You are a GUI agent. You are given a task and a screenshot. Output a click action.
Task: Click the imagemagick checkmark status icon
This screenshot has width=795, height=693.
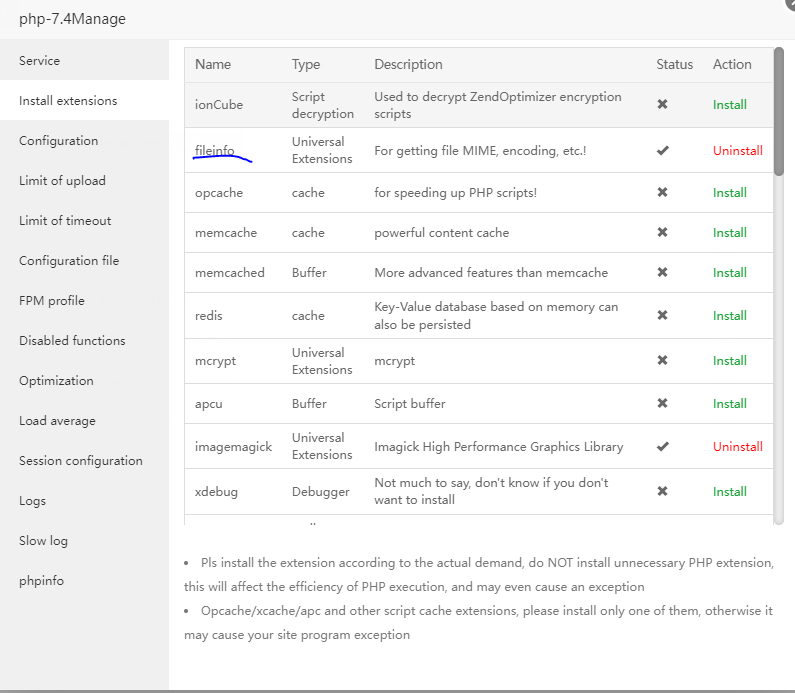[x=662, y=446]
